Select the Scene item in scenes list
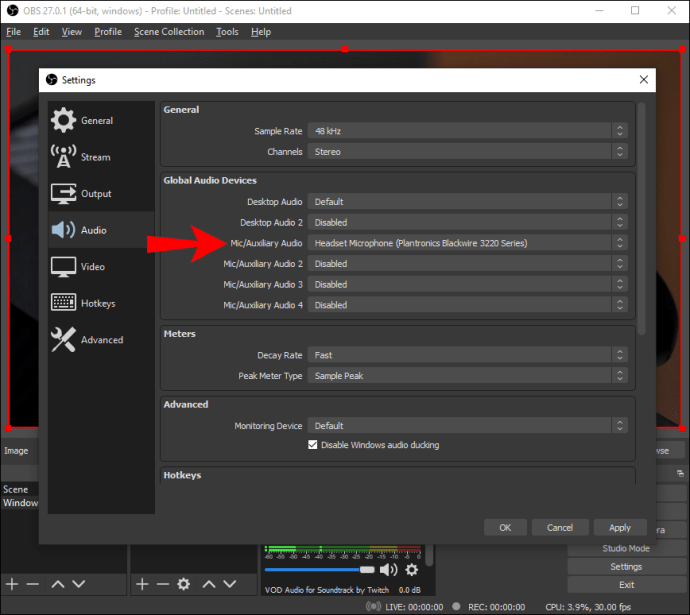Viewport: 690px width, 615px height. coord(16,489)
